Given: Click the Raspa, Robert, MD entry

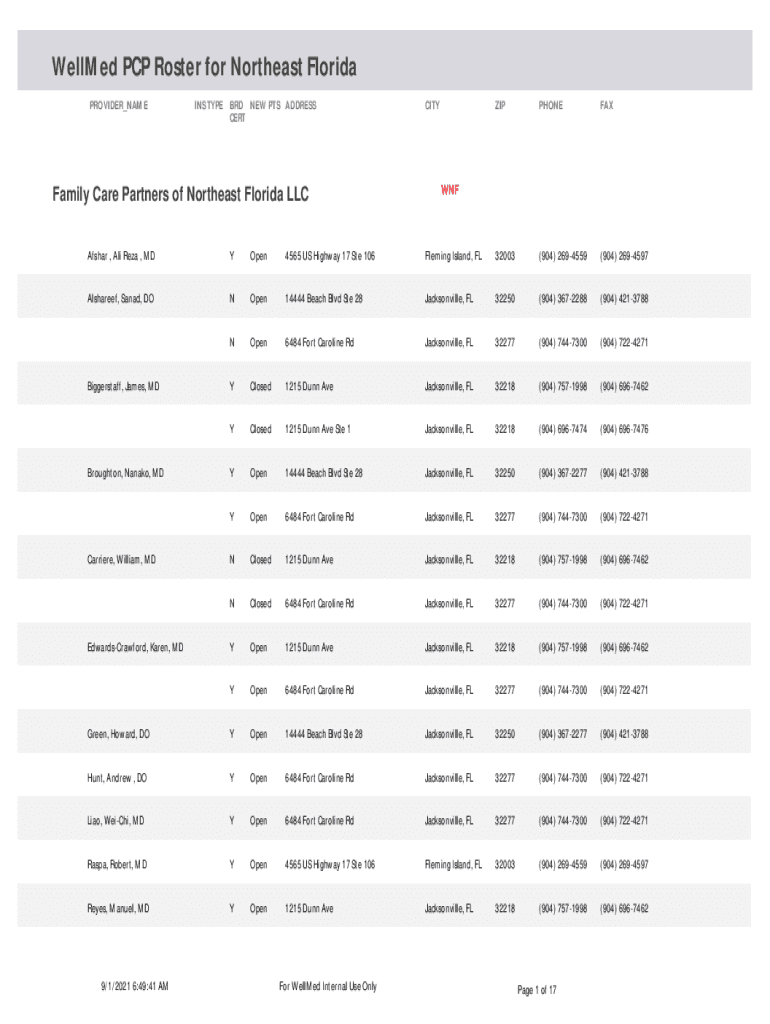Looking at the screenshot, I should click(117, 864).
